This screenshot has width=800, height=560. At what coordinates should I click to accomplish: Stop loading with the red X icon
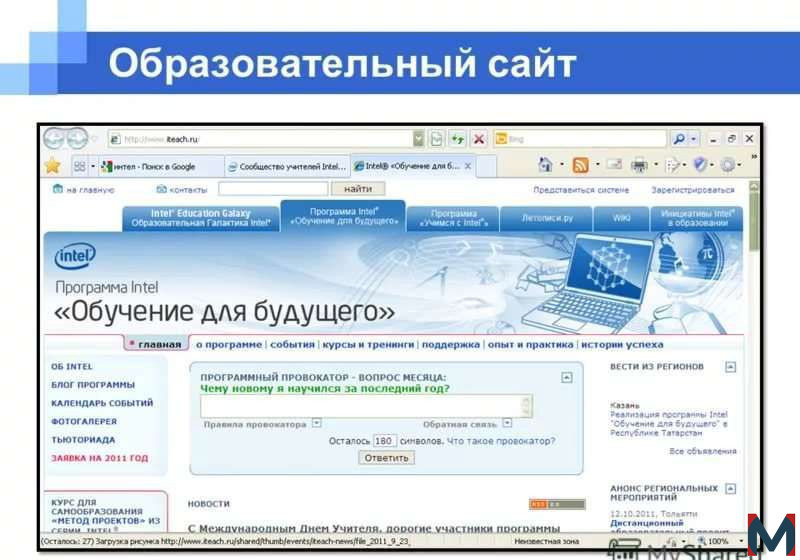pos(479,139)
